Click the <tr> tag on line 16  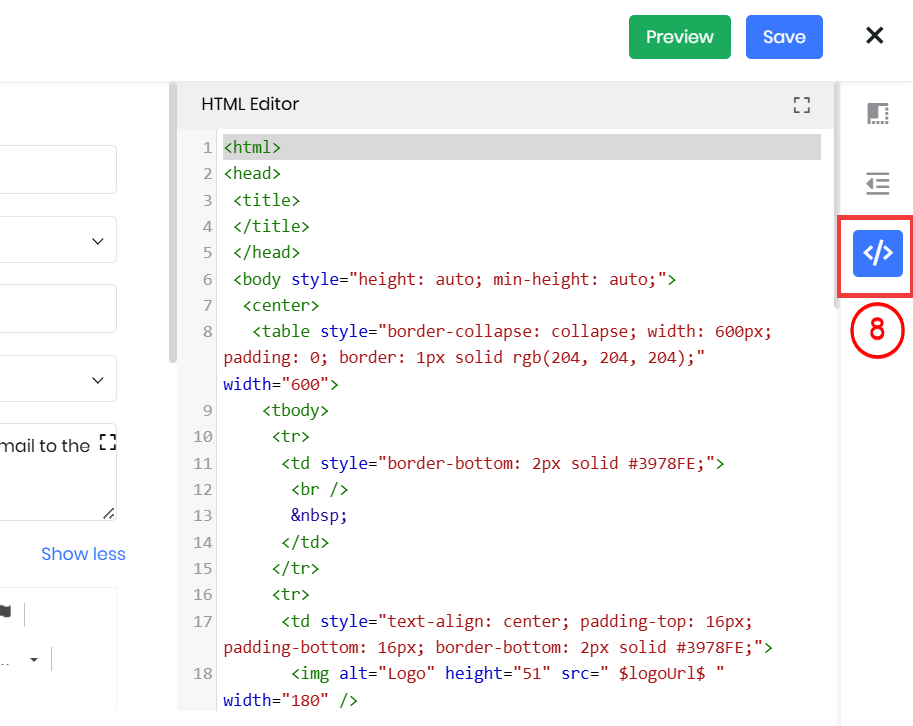(x=291, y=594)
